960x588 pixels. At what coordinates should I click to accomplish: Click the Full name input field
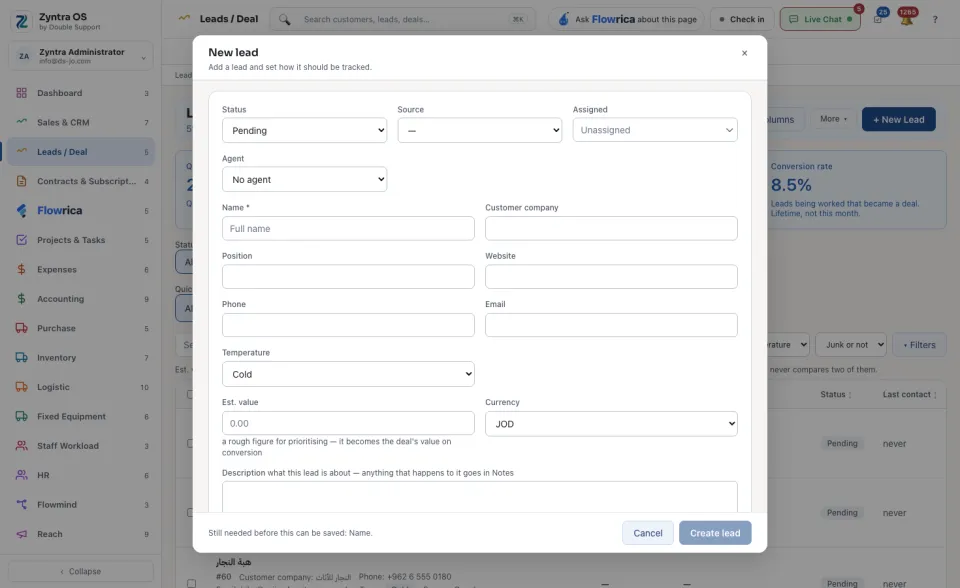coord(348,228)
